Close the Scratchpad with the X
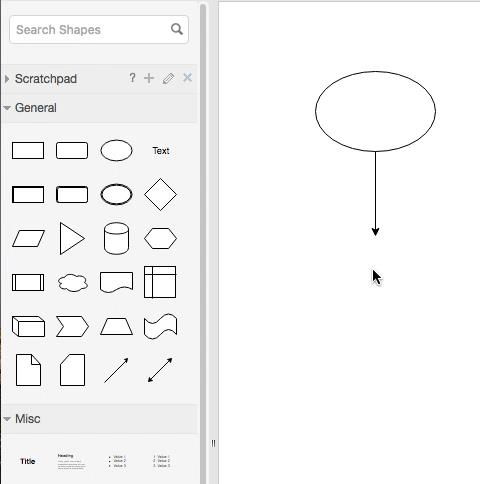Screen dimensions: 480x484 [187, 78]
